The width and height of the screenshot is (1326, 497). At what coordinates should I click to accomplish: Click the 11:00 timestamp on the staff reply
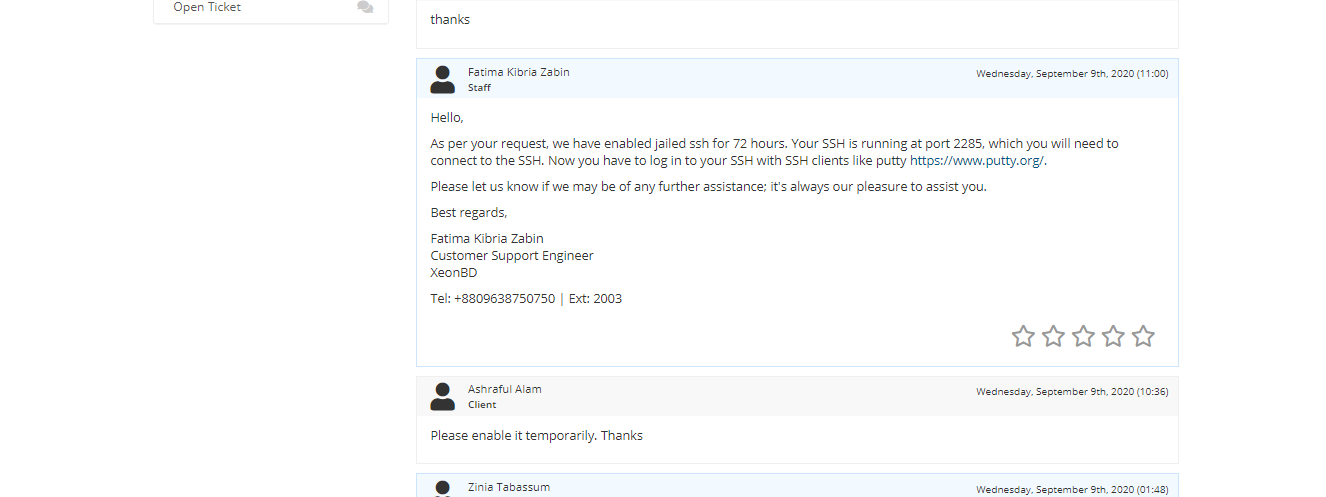pyautogui.click(x=1071, y=73)
